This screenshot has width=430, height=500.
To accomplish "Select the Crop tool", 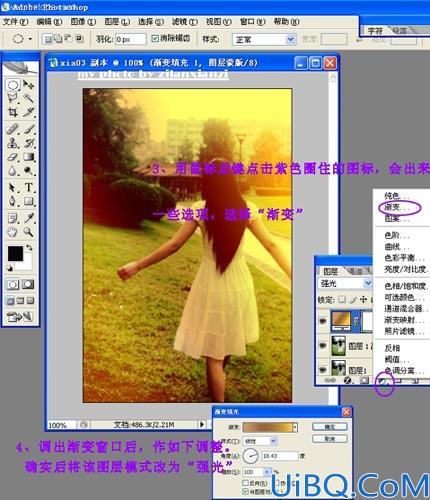I will pos(13,112).
